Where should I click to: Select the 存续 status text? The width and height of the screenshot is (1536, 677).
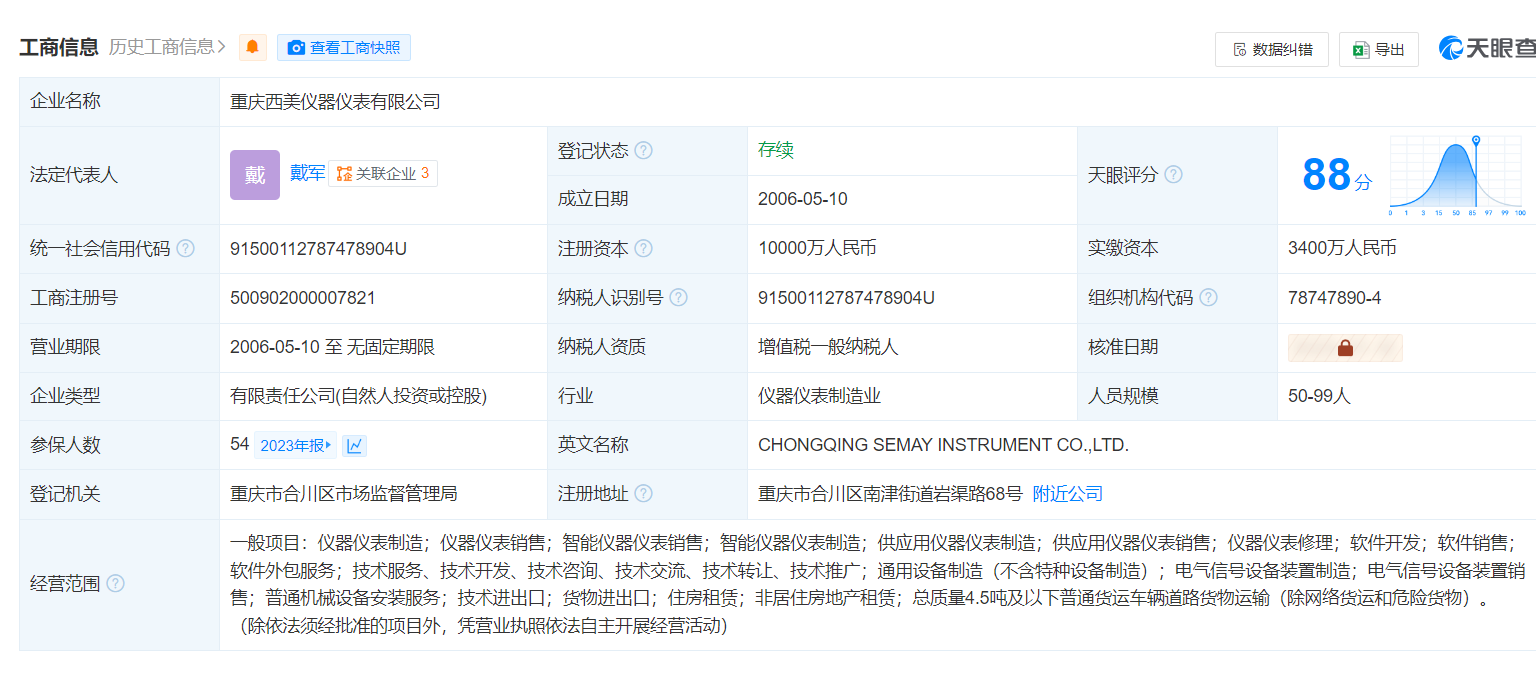coord(776,151)
